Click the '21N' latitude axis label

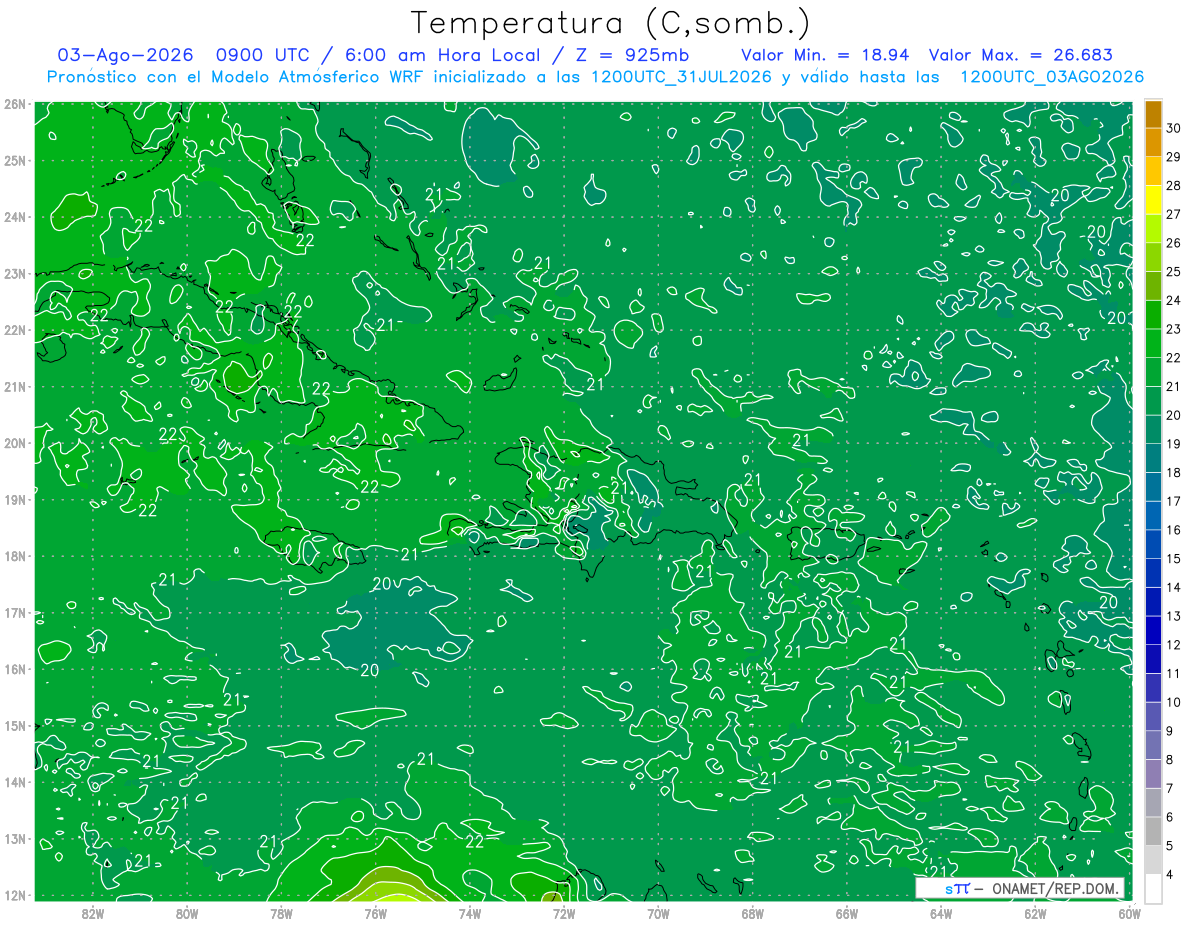tap(14, 387)
